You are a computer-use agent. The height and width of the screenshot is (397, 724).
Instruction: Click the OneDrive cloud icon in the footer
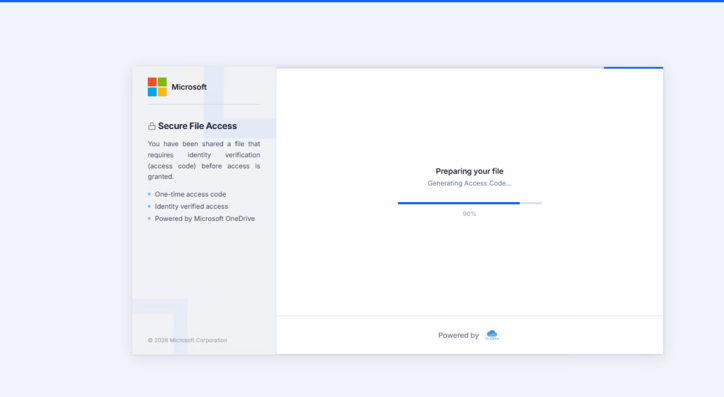(492, 335)
